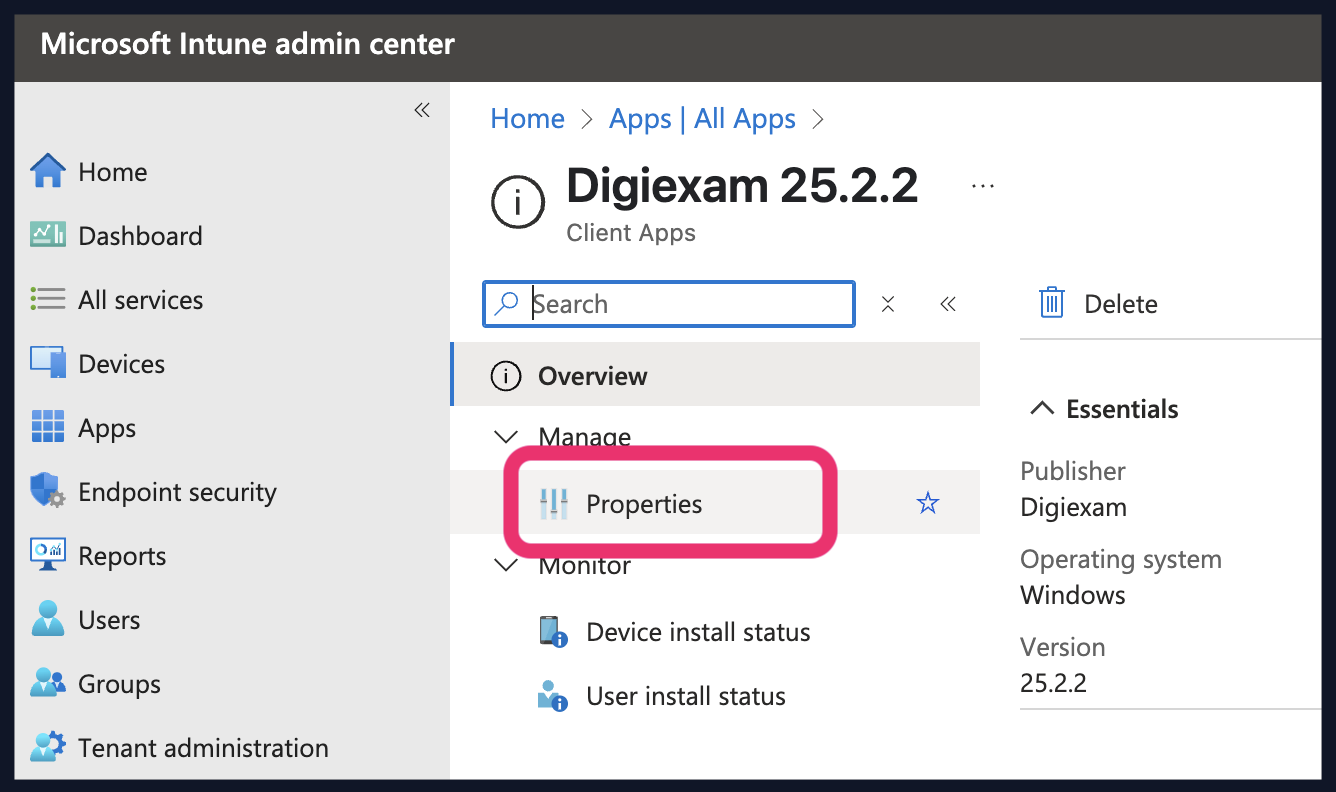1336x792 pixels.
Task: Click the Reports monitor icon
Action: click(48, 556)
